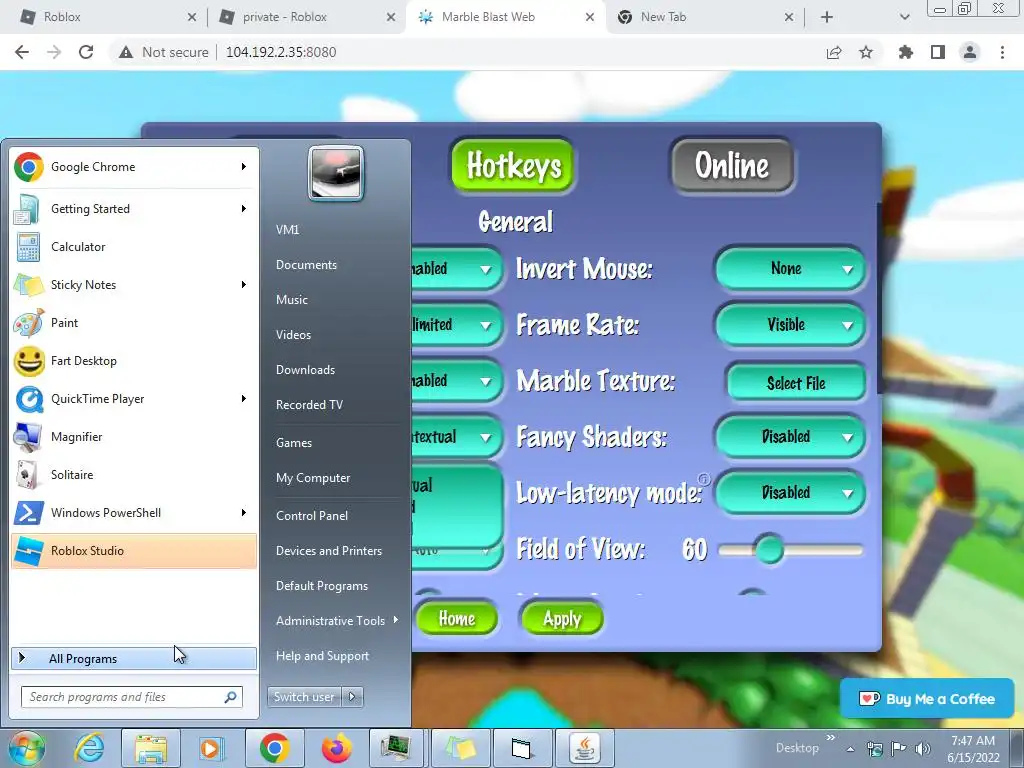Apply the game options
The width and height of the screenshot is (1024, 768).
562,618
